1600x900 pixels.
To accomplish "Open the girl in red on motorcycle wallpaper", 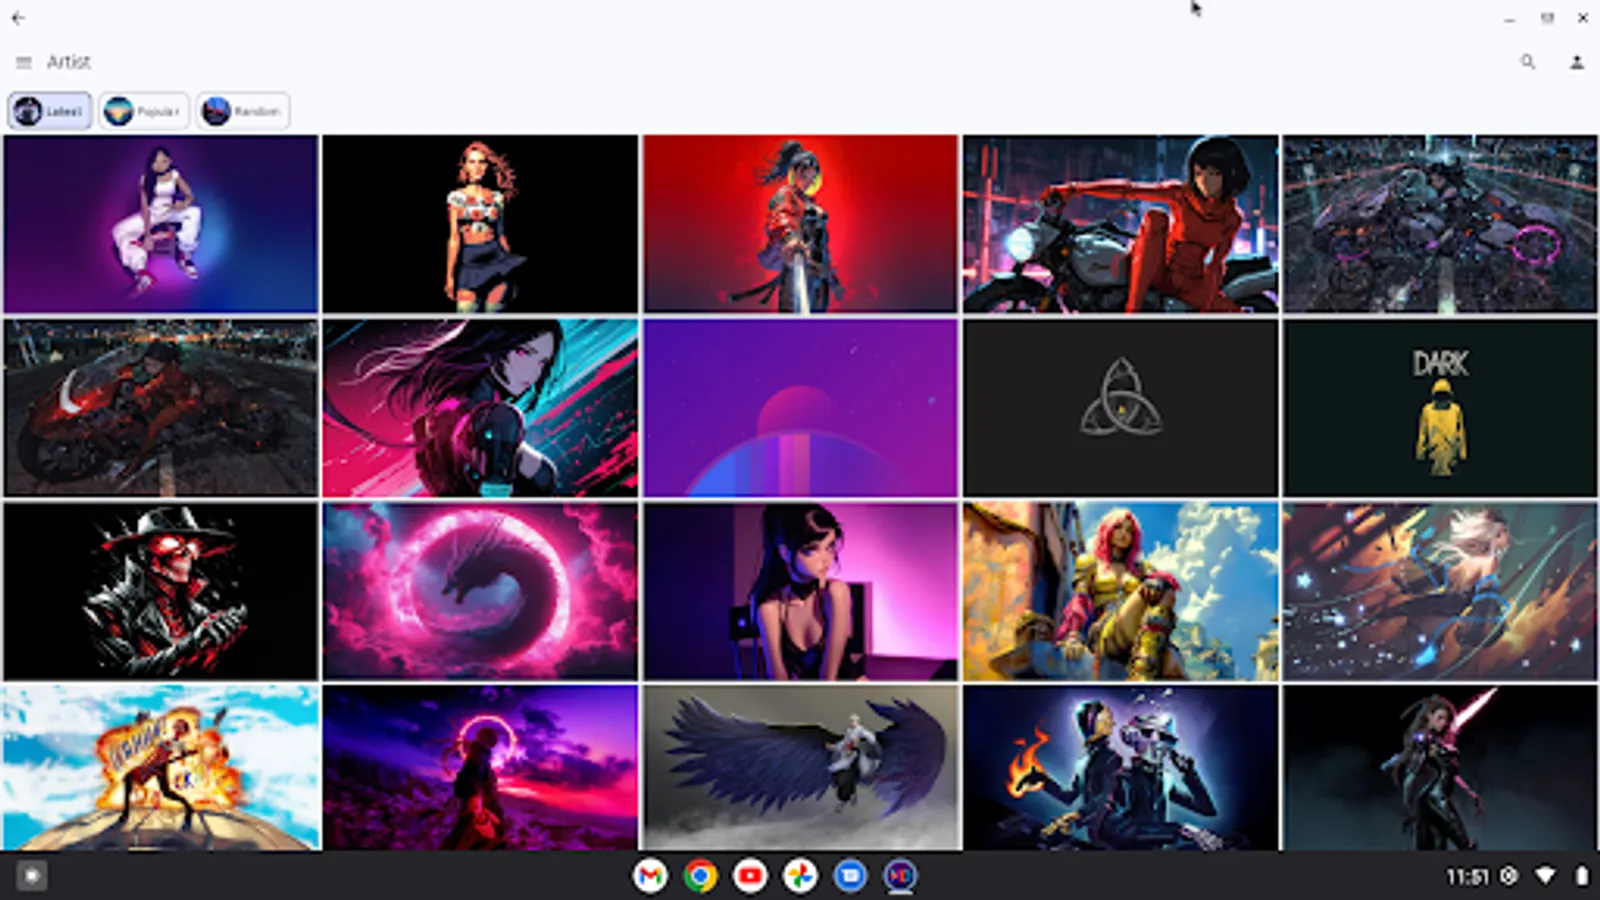I will pos(1120,224).
